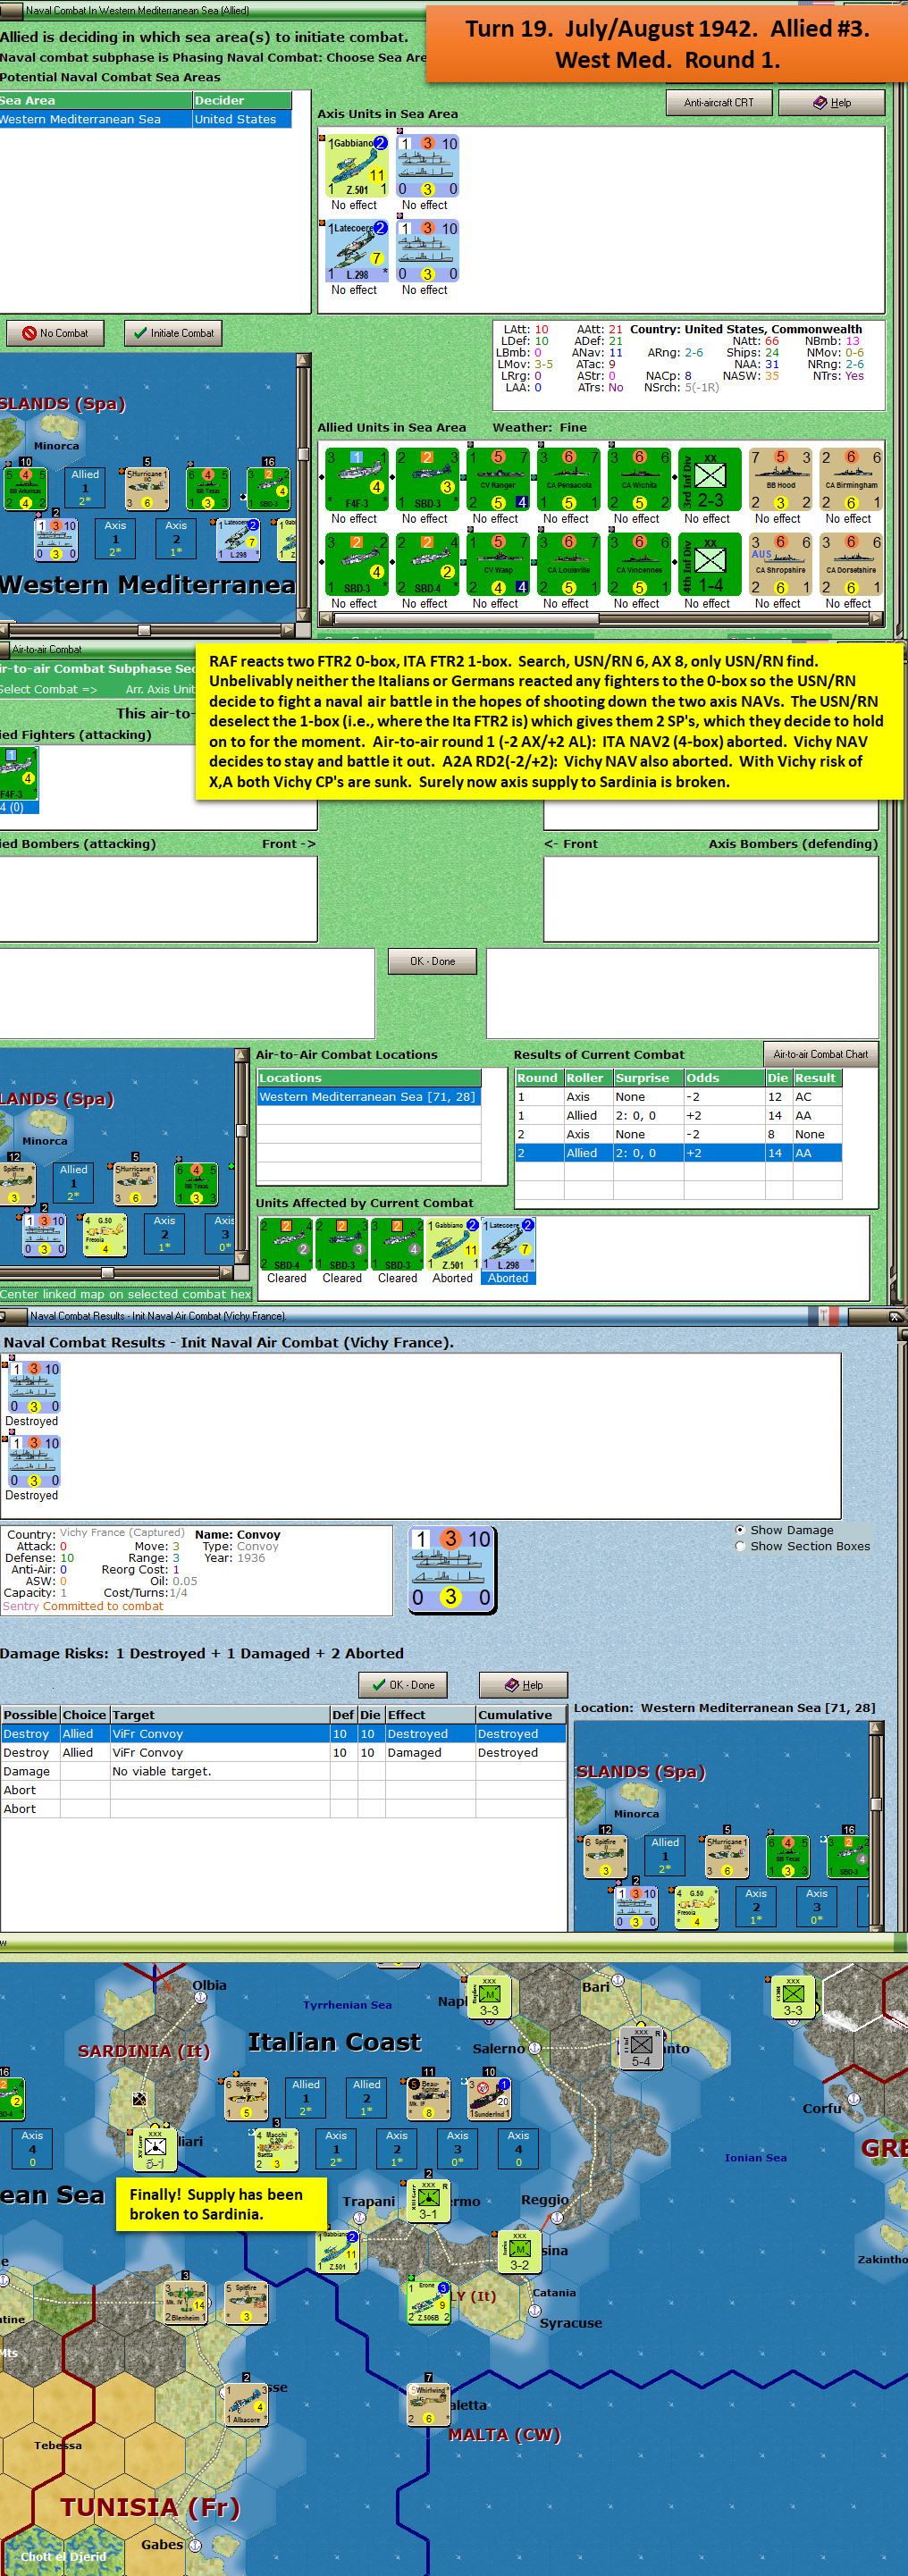
Task: Choose the CA Pensacola cruiser counter
Action: (x=568, y=480)
